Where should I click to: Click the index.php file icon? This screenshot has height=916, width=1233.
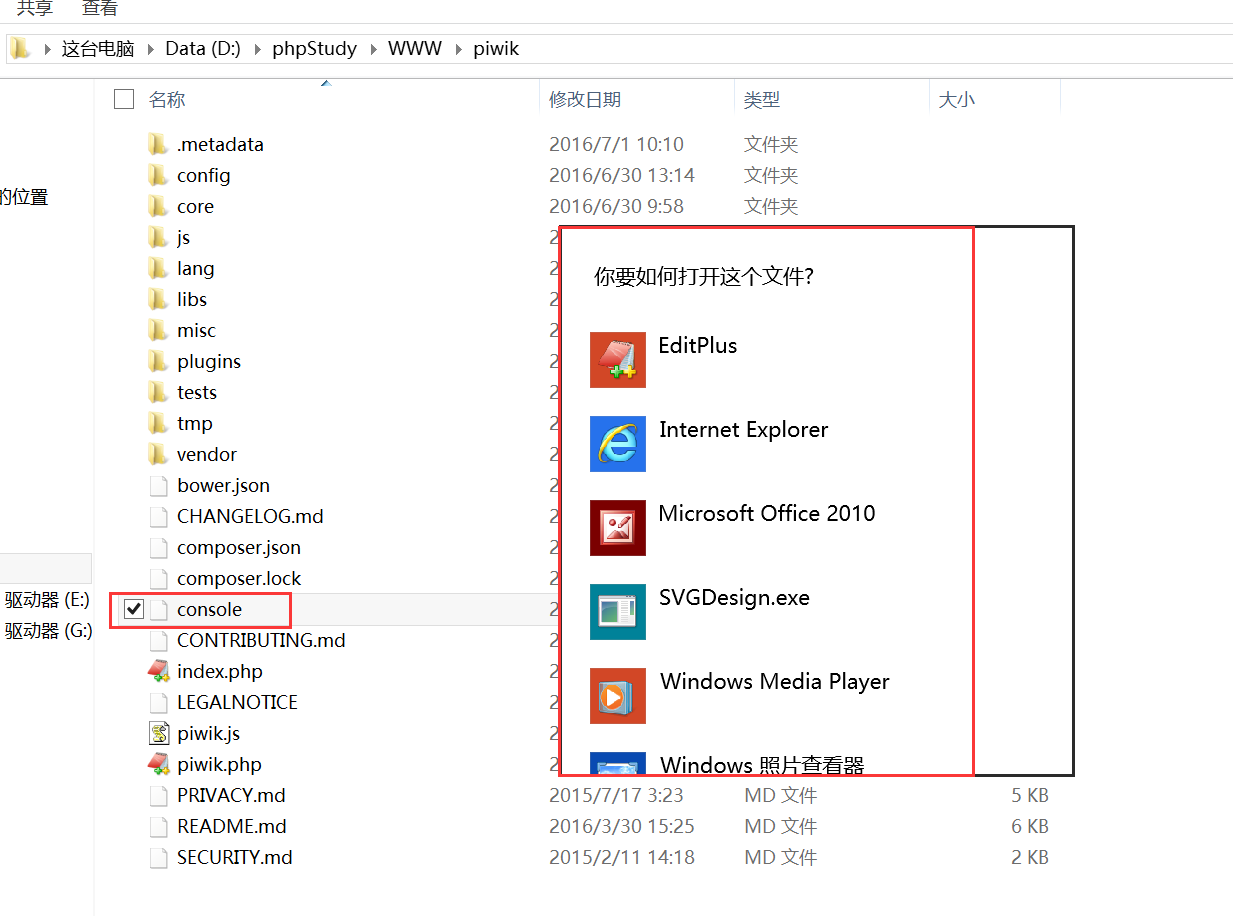(157, 671)
